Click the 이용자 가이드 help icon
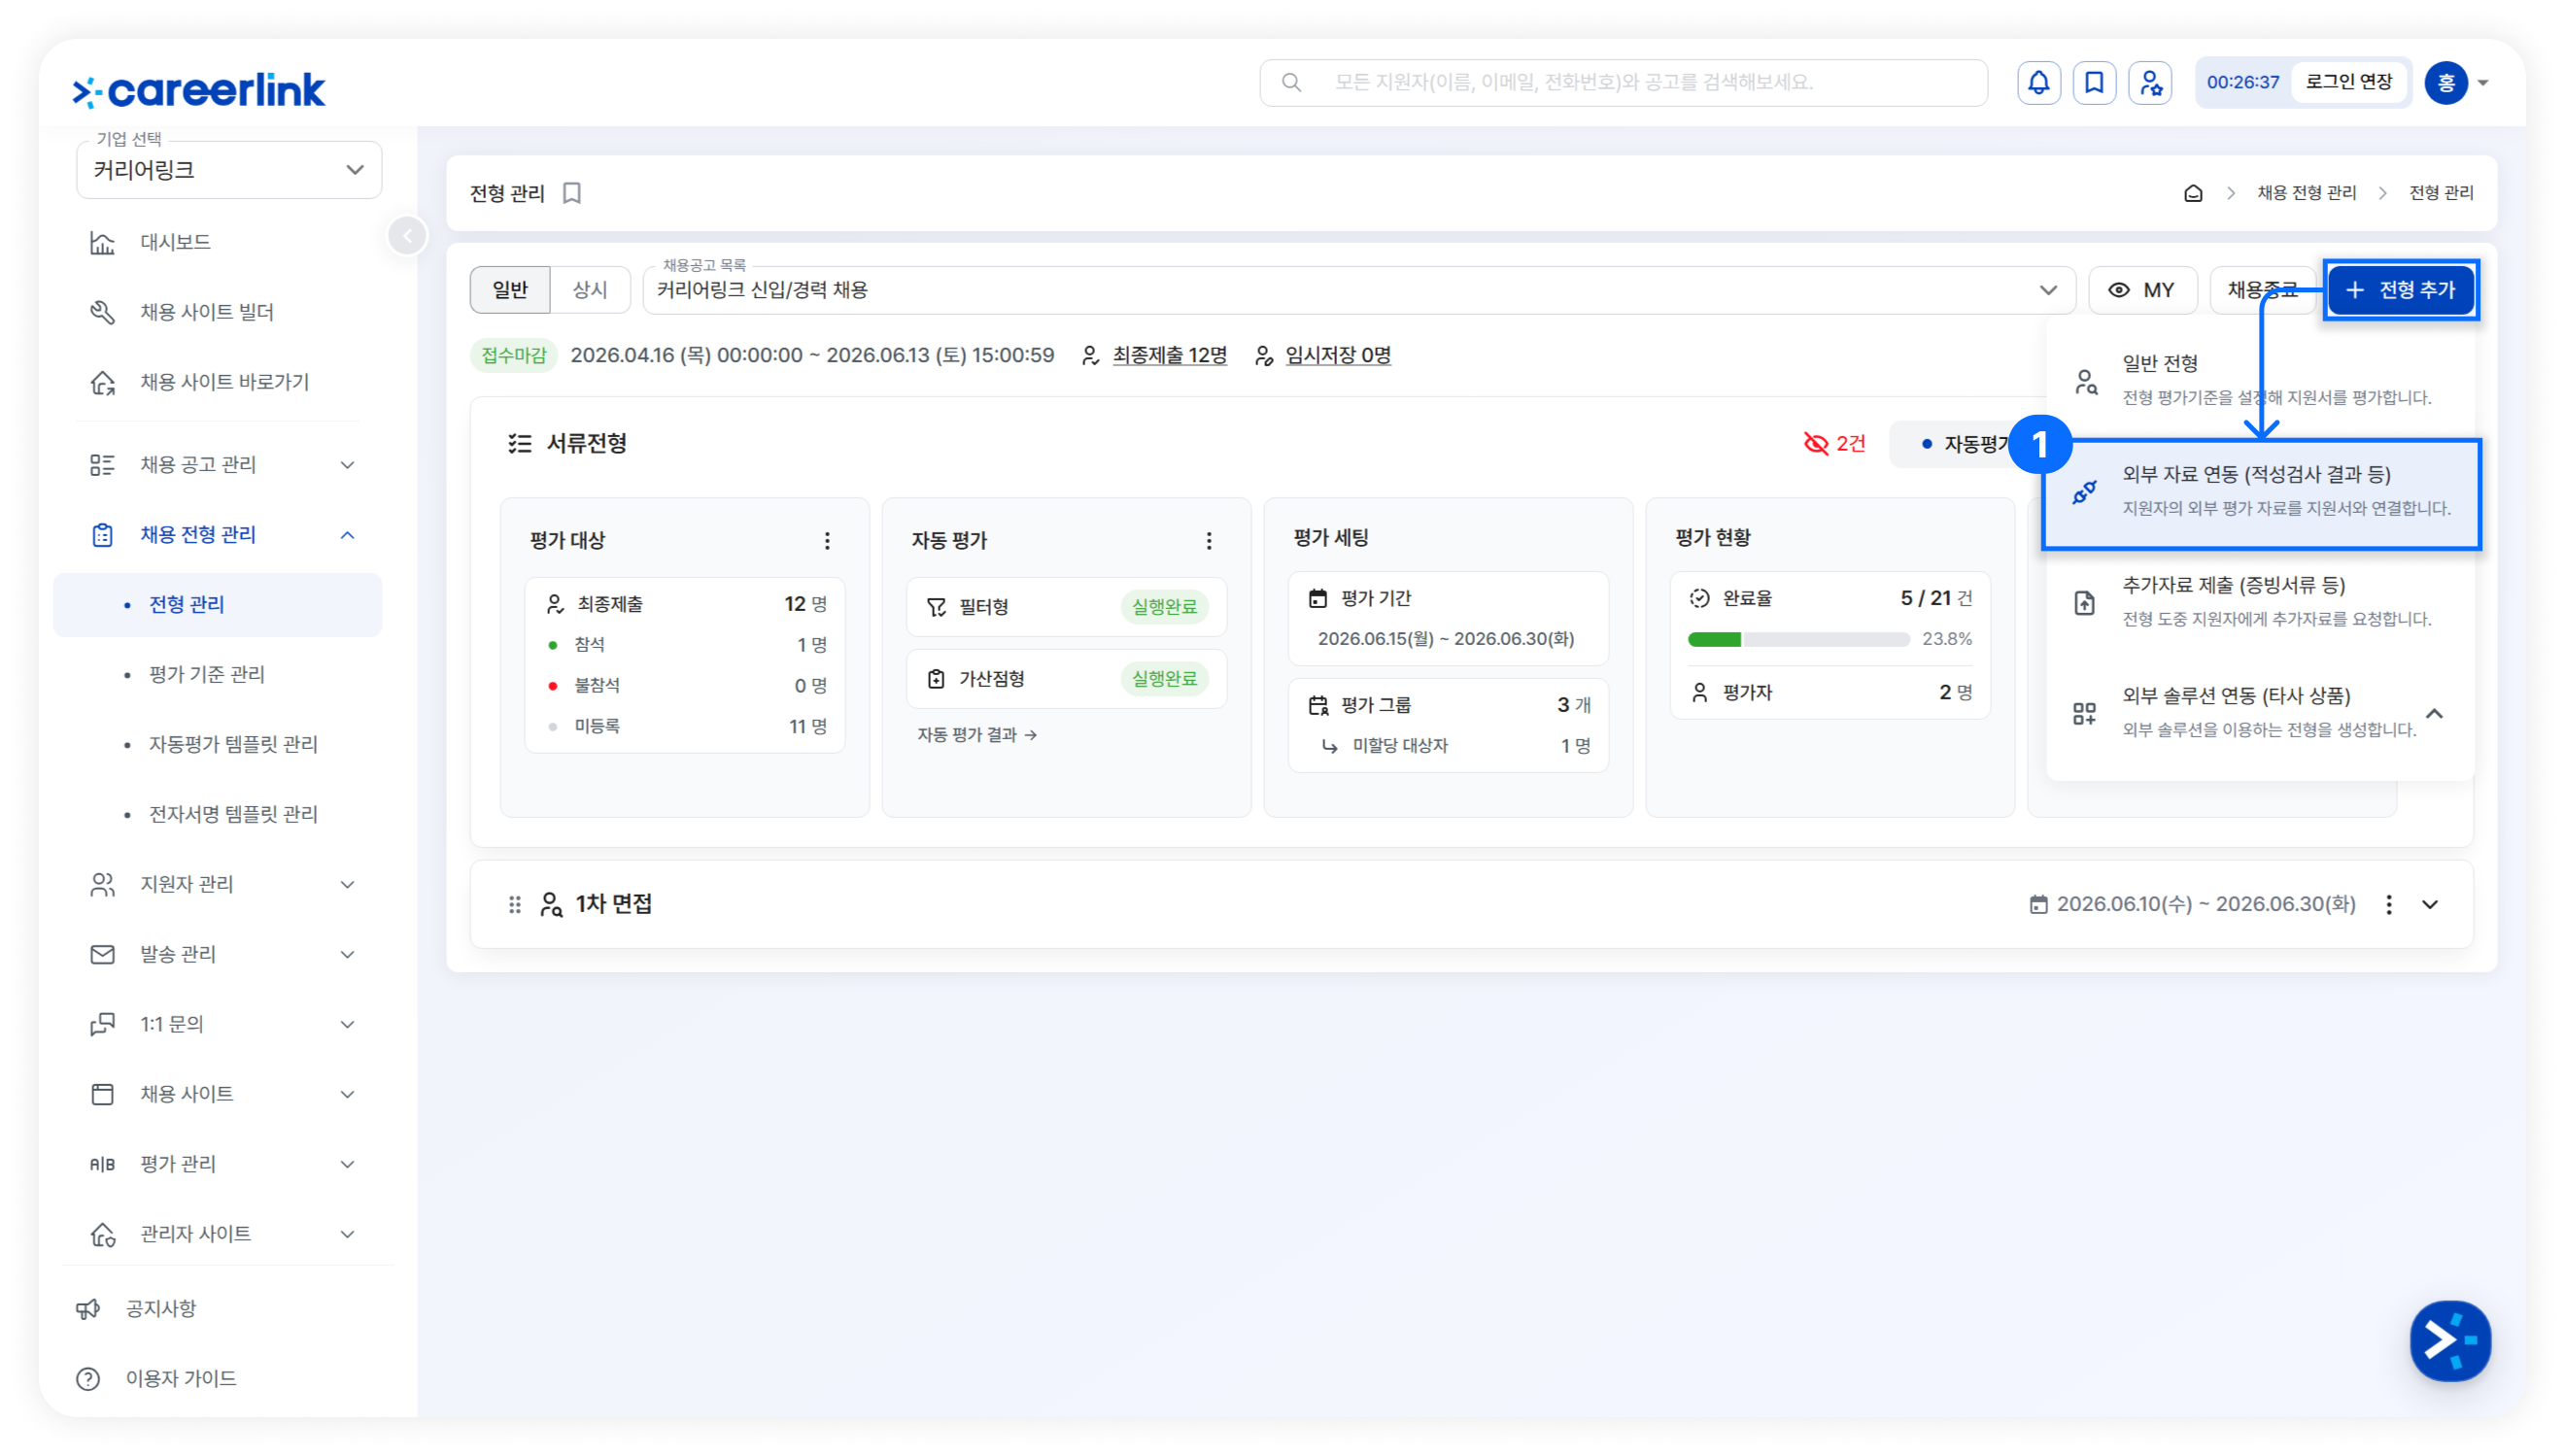Image resolution: width=2565 pixels, height=1456 pixels. point(88,1378)
